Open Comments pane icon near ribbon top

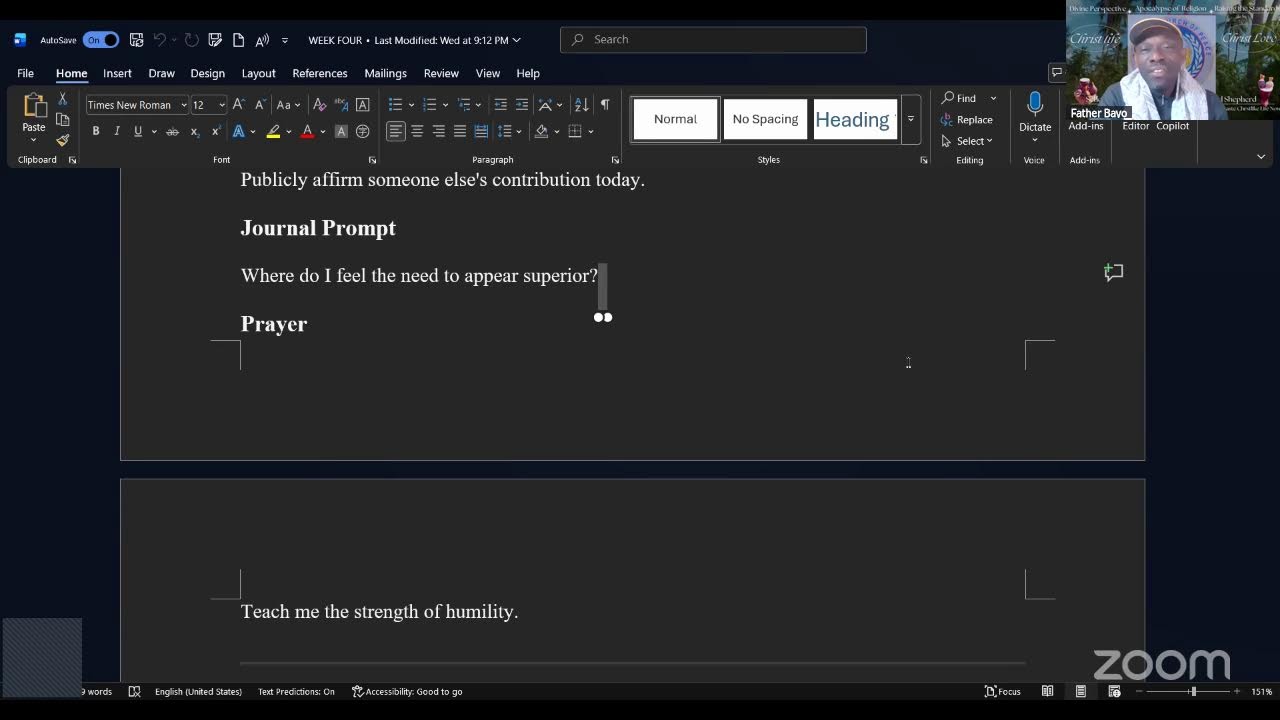[x=1056, y=72]
